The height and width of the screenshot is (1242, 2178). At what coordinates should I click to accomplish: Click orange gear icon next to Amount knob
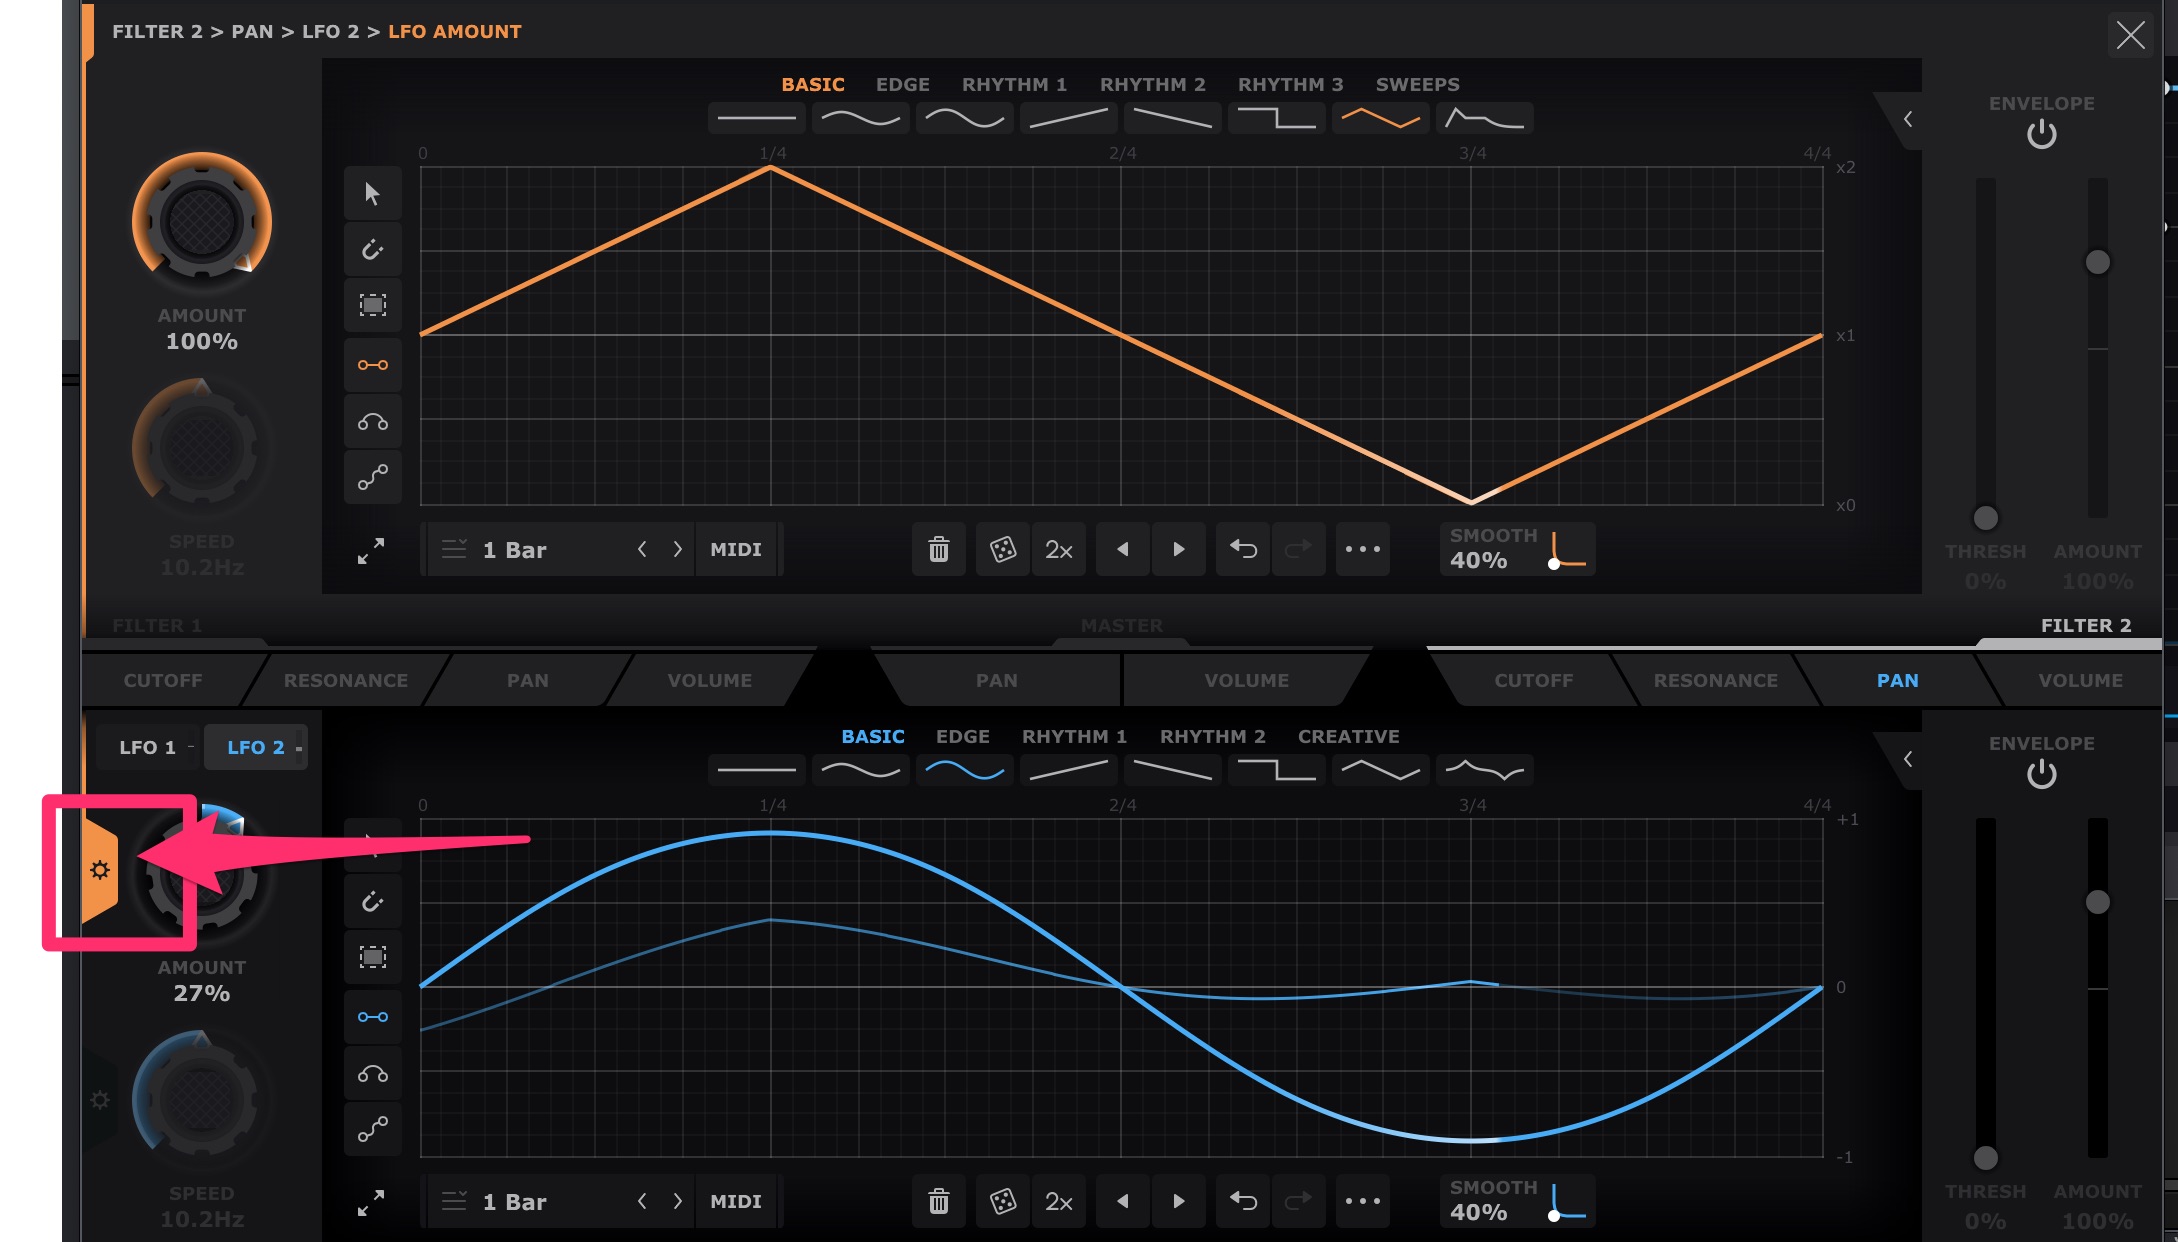click(x=100, y=870)
